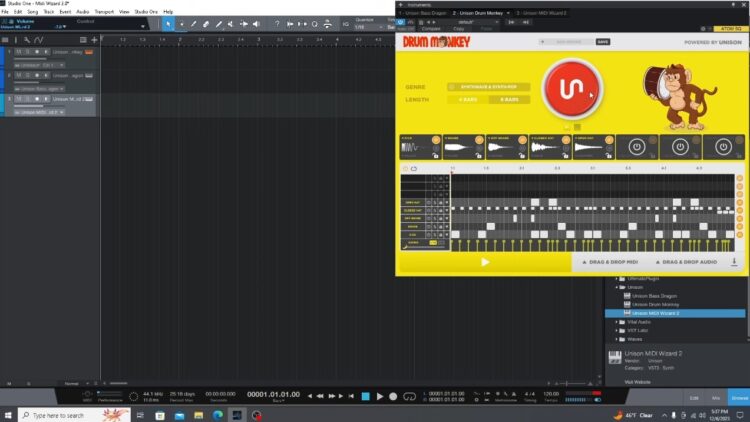Enable the sixth empty sample slot power button
The image size is (750, 422).
(x=637, y=147)
